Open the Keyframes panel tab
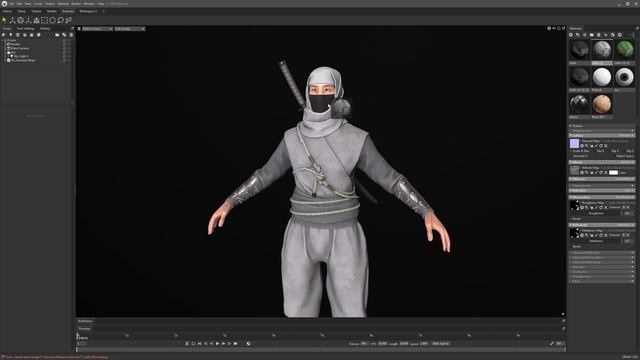Image resolution: width=640 pixels, height=360 pixels. [x=85, y=321]
